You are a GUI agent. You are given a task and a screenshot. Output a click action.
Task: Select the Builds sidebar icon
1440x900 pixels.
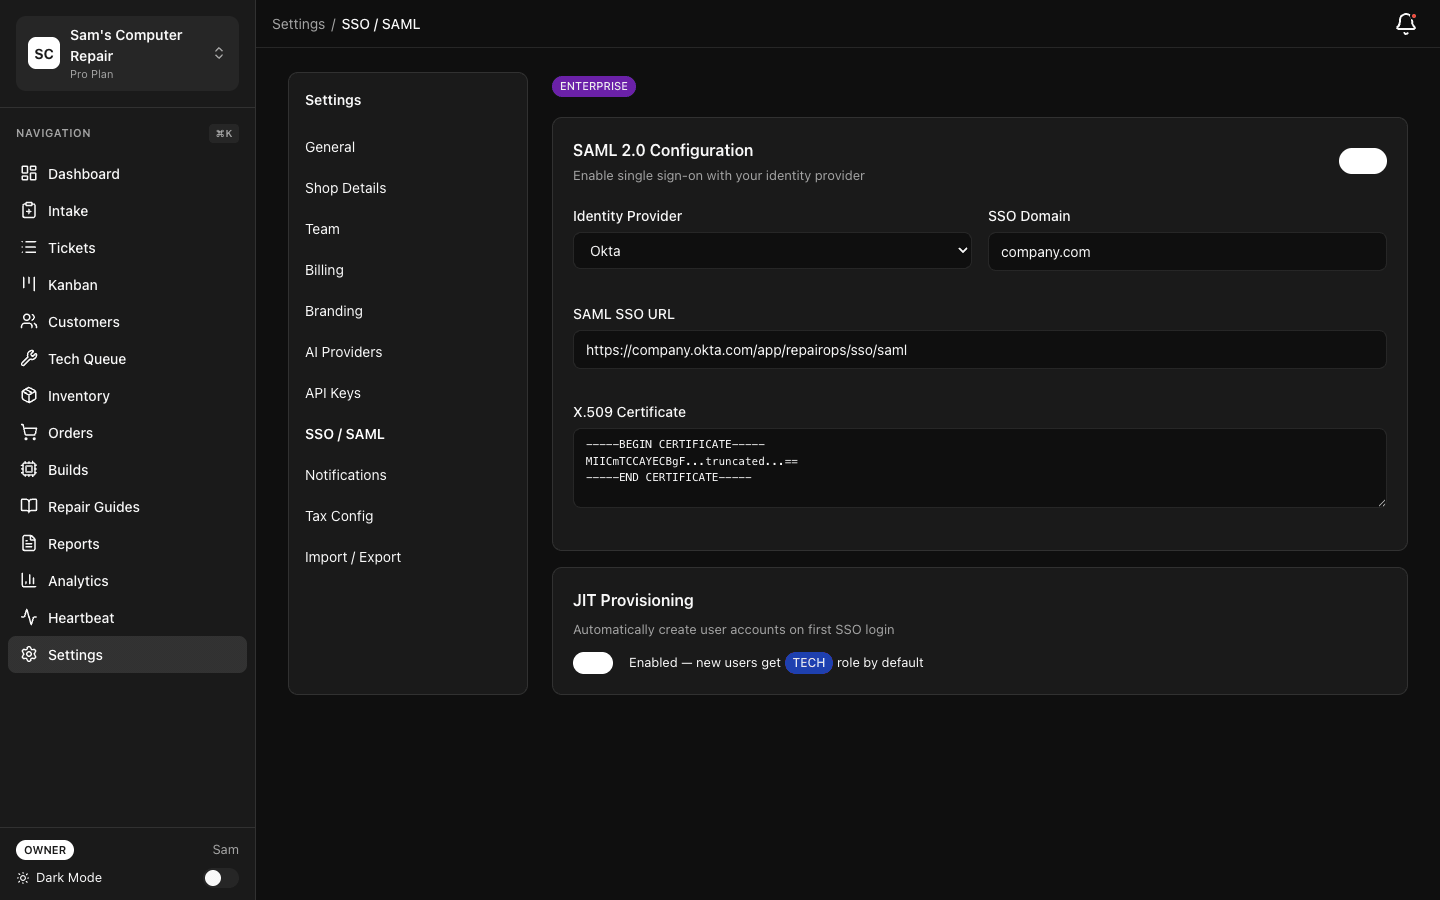click(29, 470)
